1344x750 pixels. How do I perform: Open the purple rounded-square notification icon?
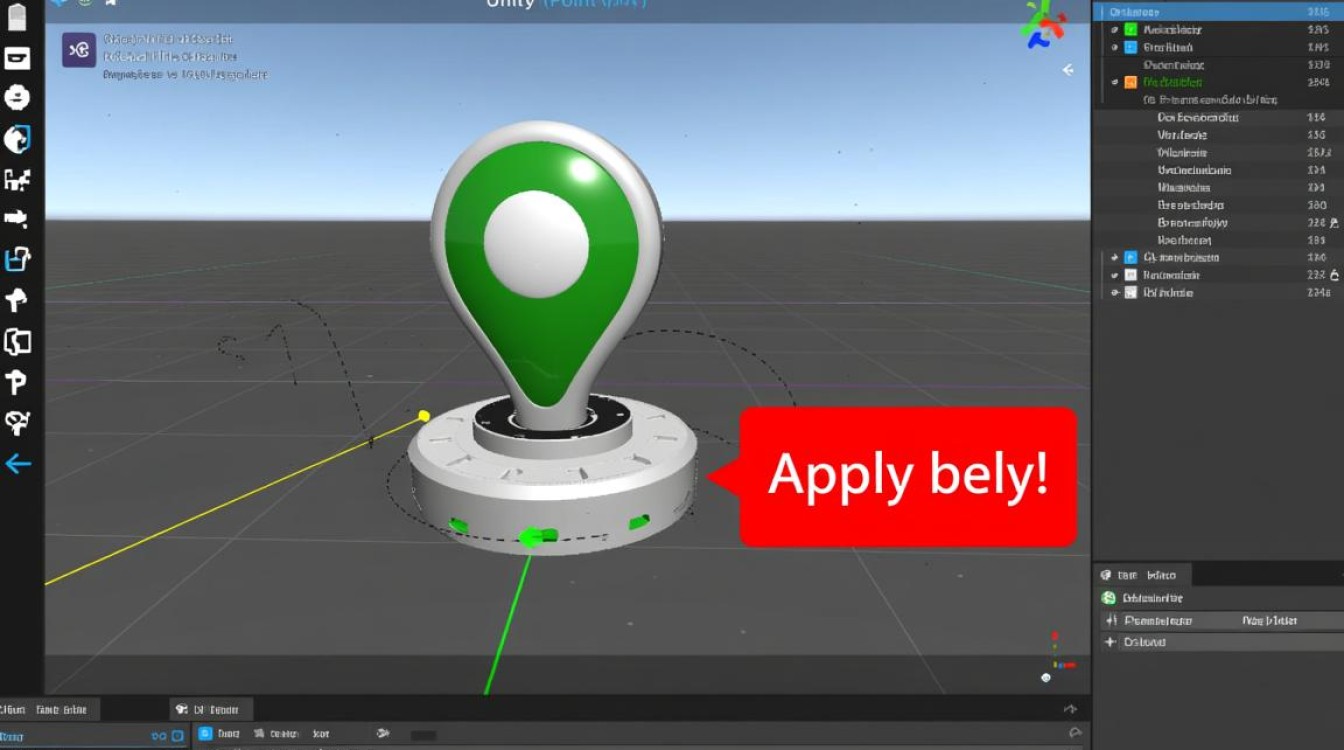point(79,50)
